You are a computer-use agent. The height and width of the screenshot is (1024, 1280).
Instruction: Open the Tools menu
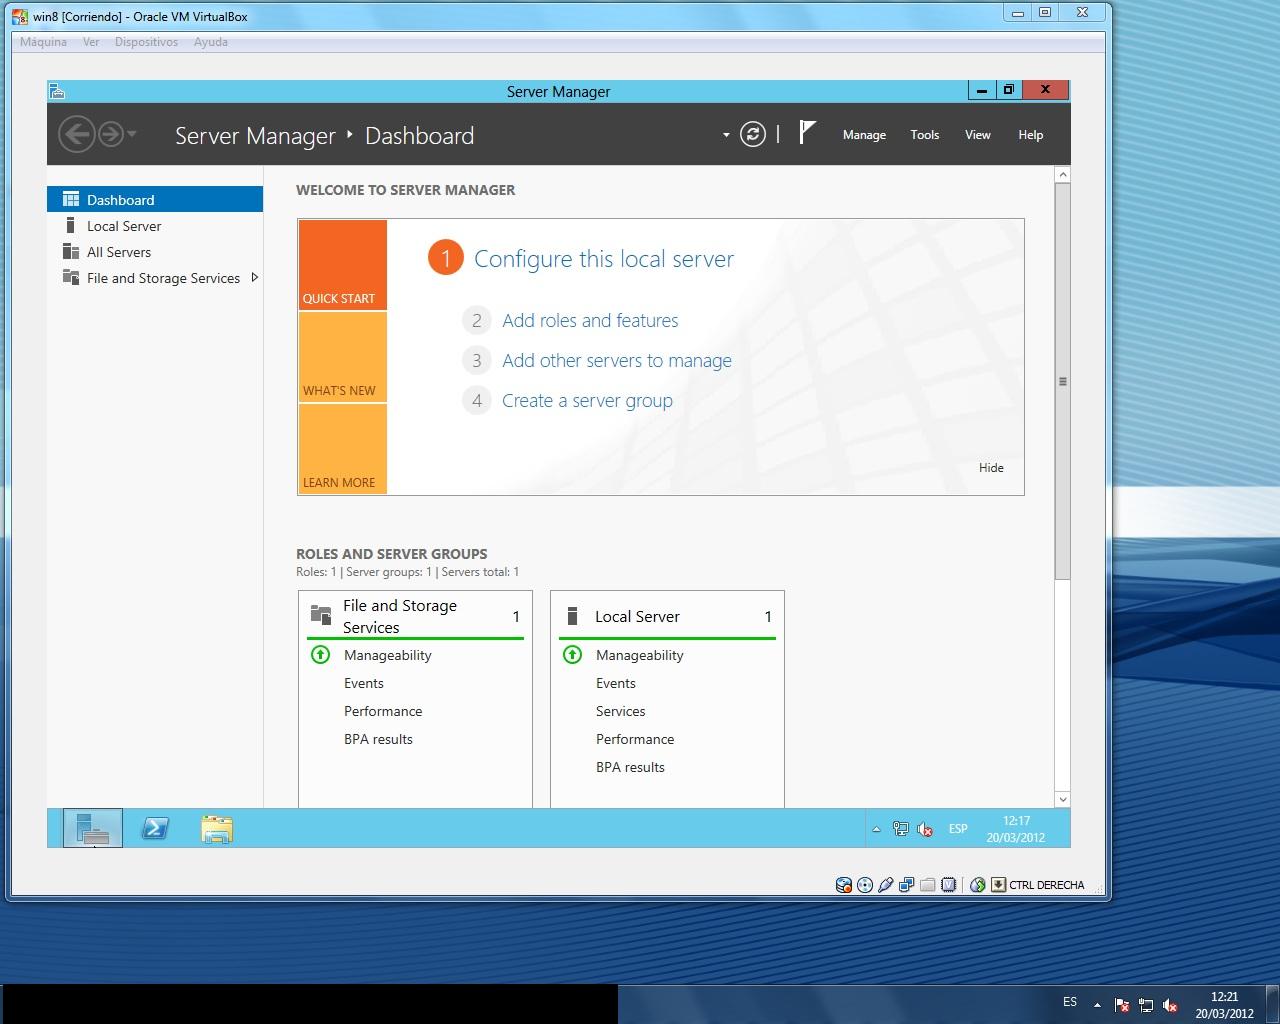point(924,135)
